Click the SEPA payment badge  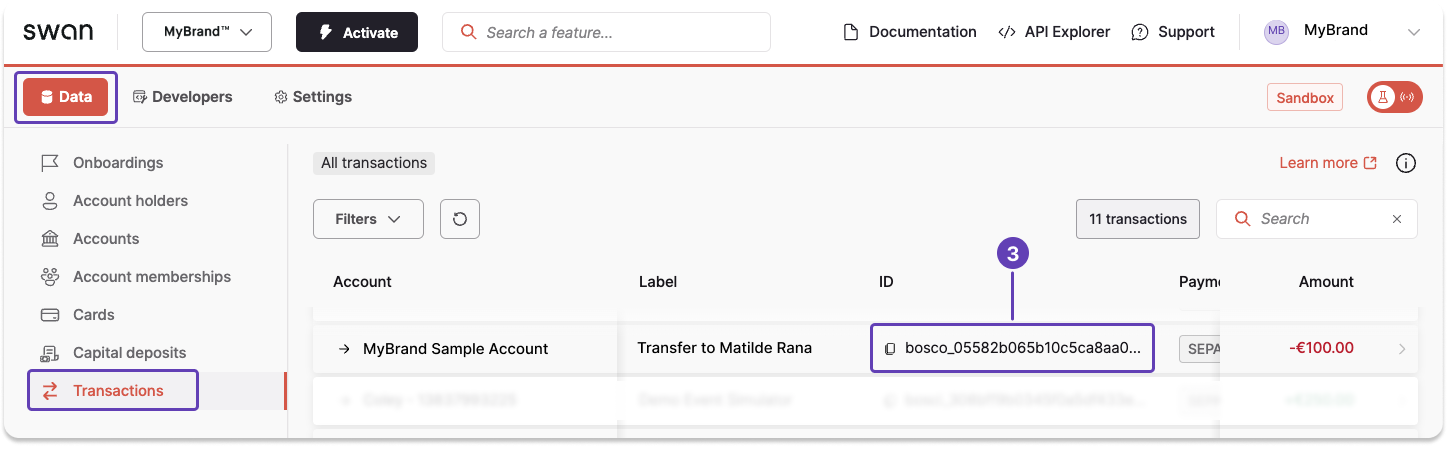click(1199, 349)
